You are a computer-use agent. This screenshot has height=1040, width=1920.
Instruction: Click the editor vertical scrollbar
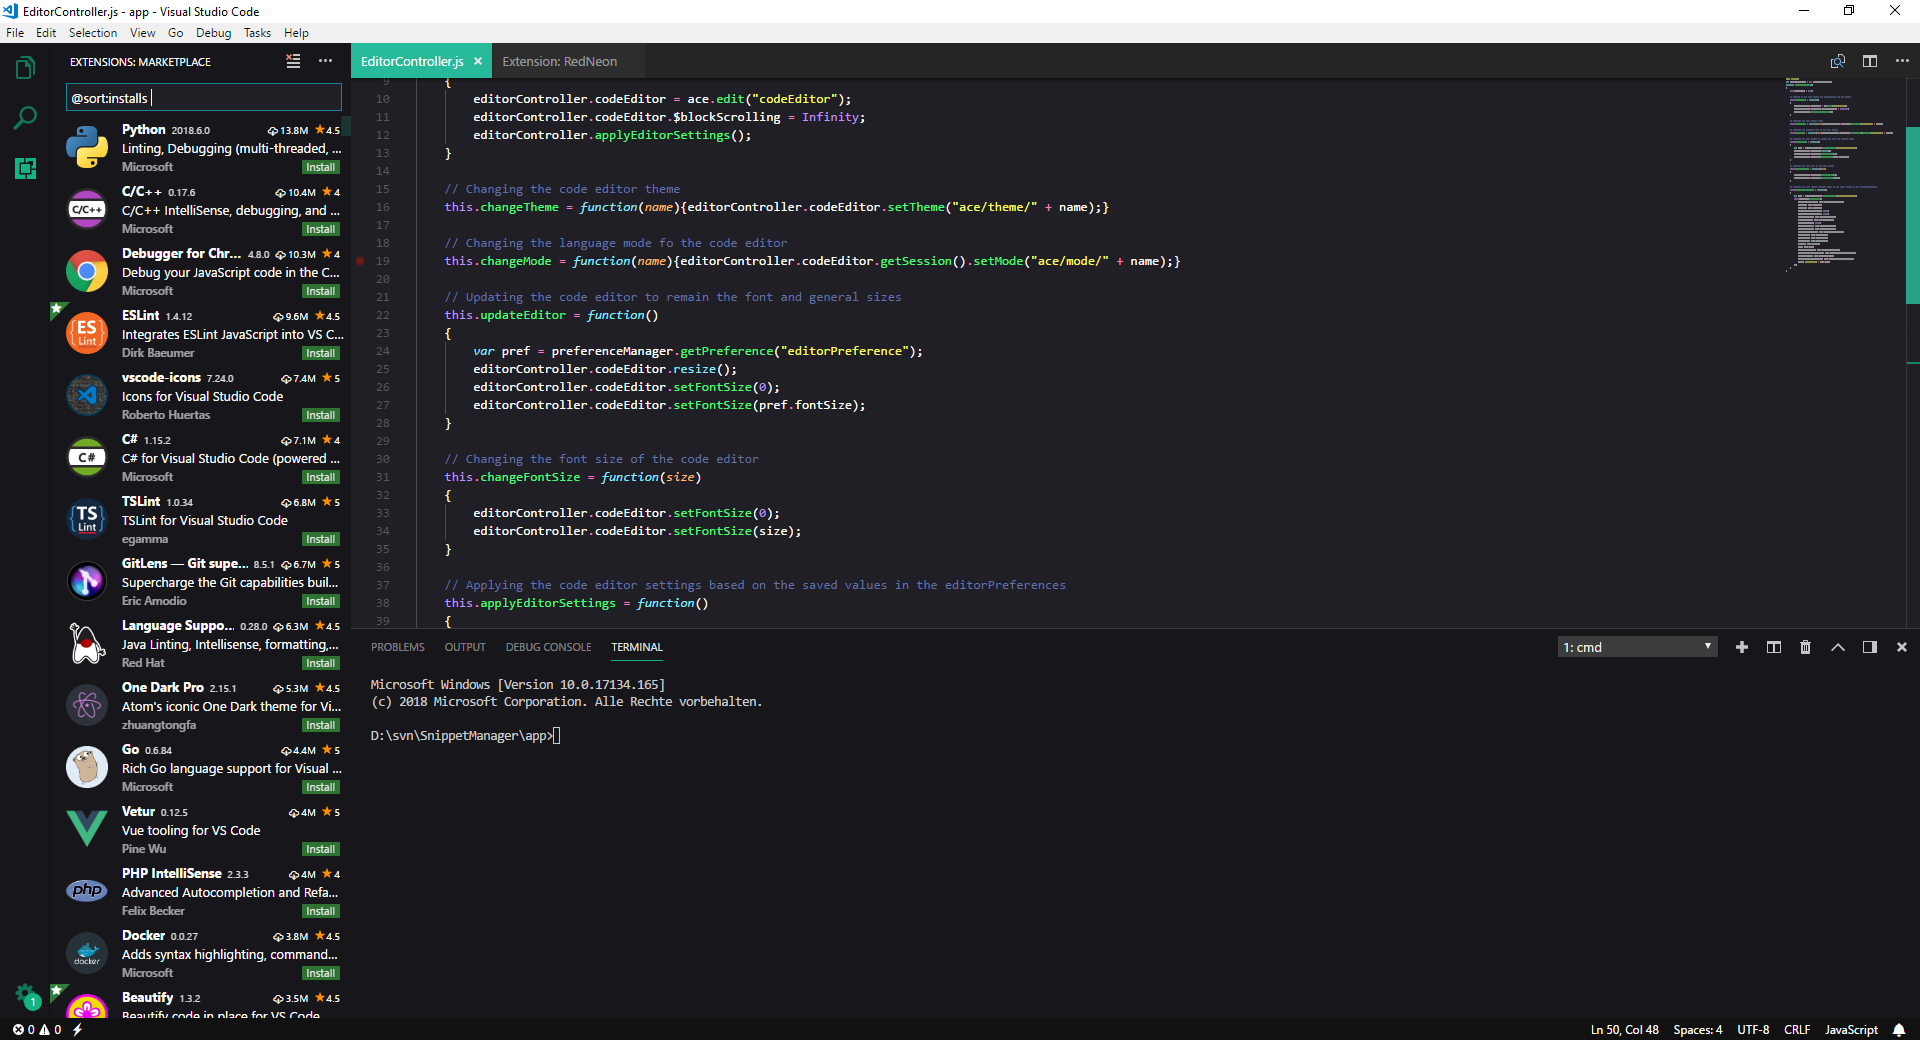pos(1913,215)
